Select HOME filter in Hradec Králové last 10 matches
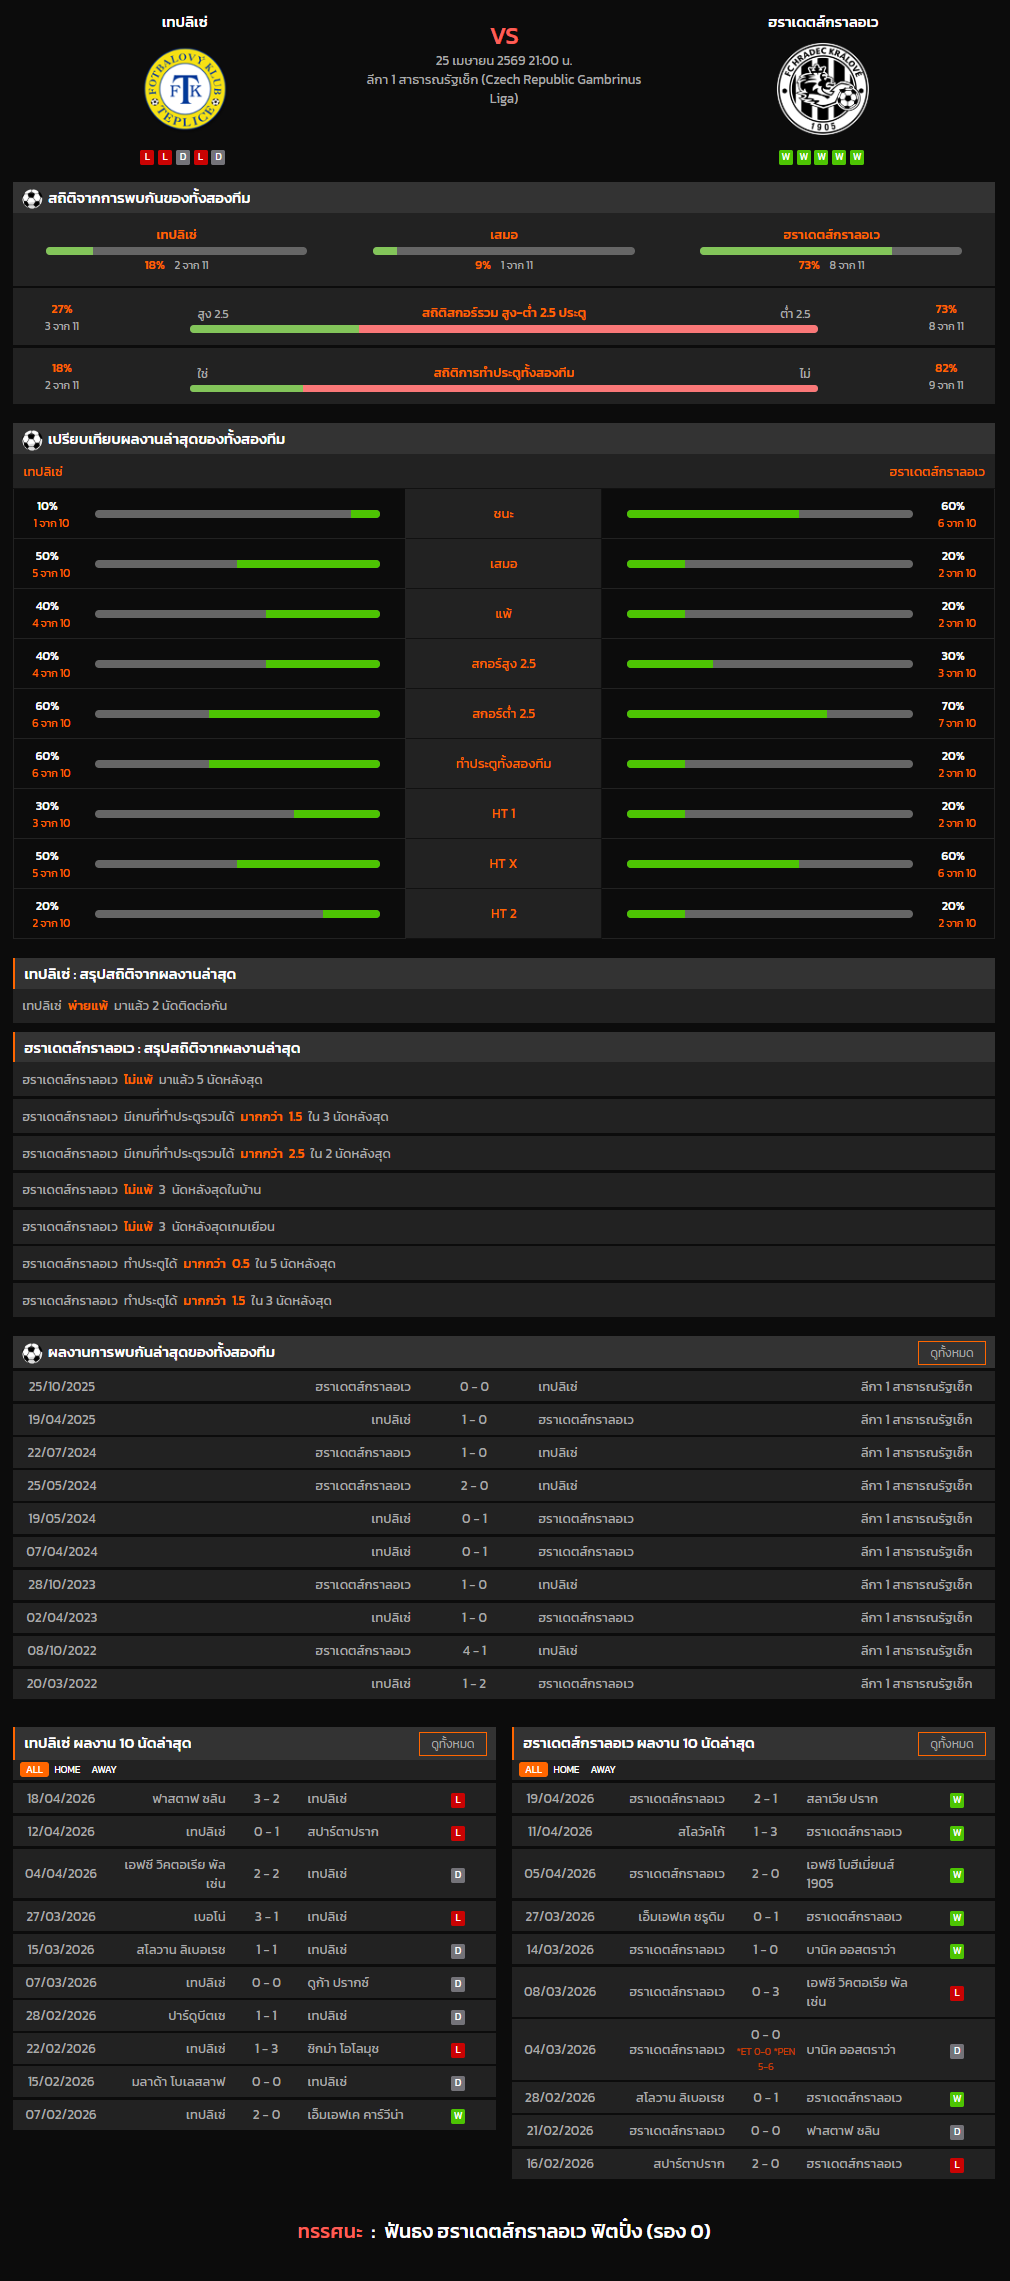This screenshot has height=2281, width=1010. pyautogui.click(x=566, y=1769)
